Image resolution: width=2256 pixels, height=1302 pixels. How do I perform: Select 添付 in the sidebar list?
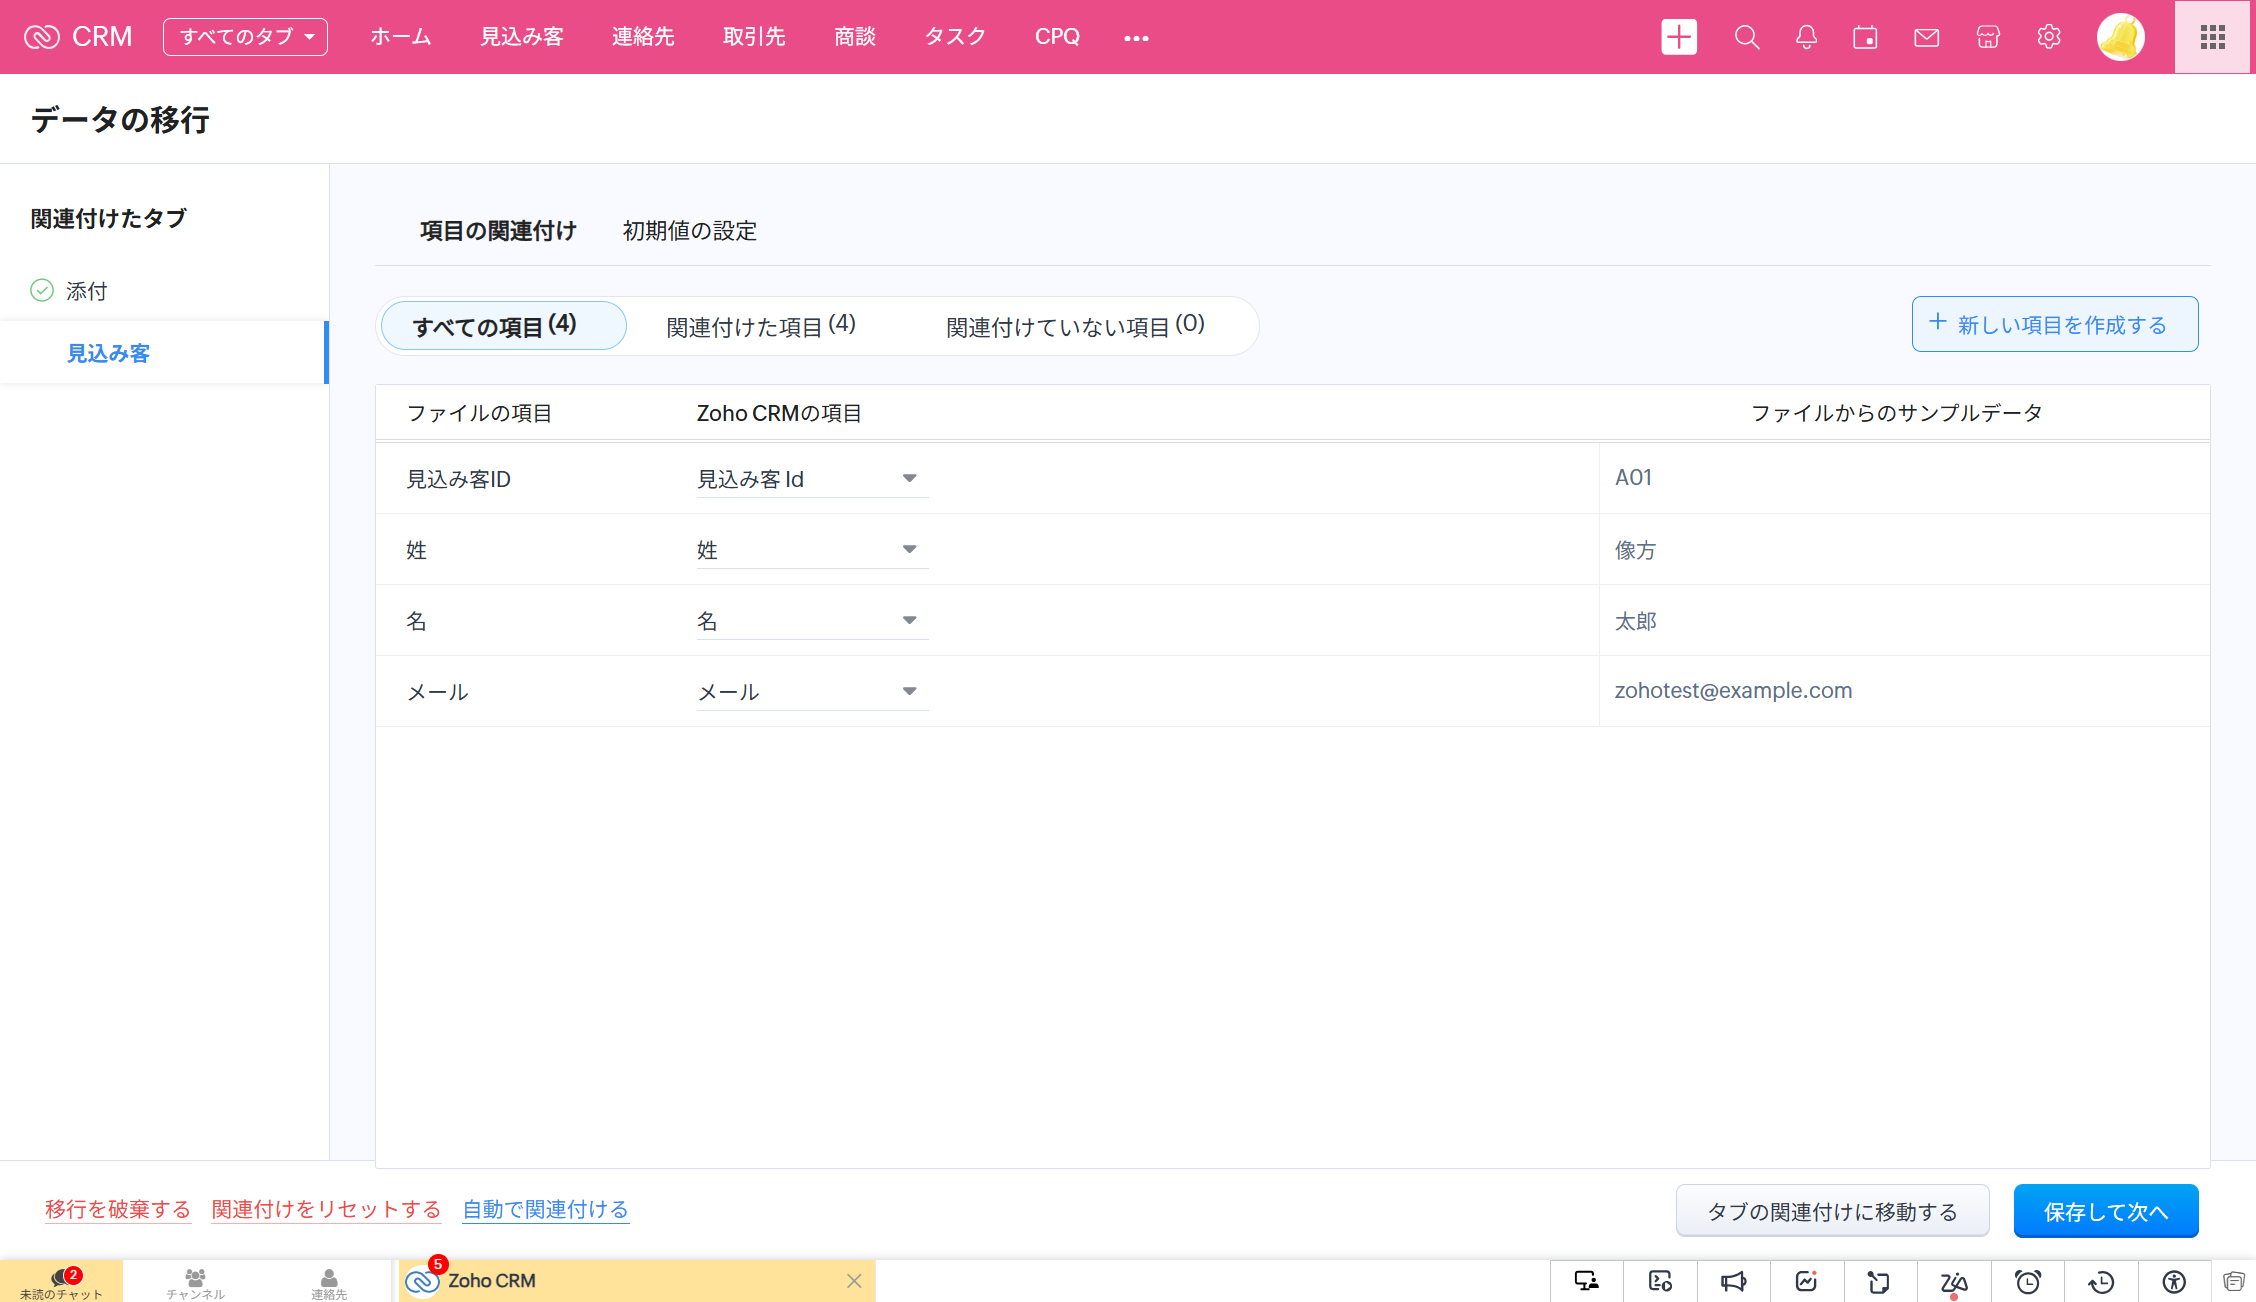86,291
